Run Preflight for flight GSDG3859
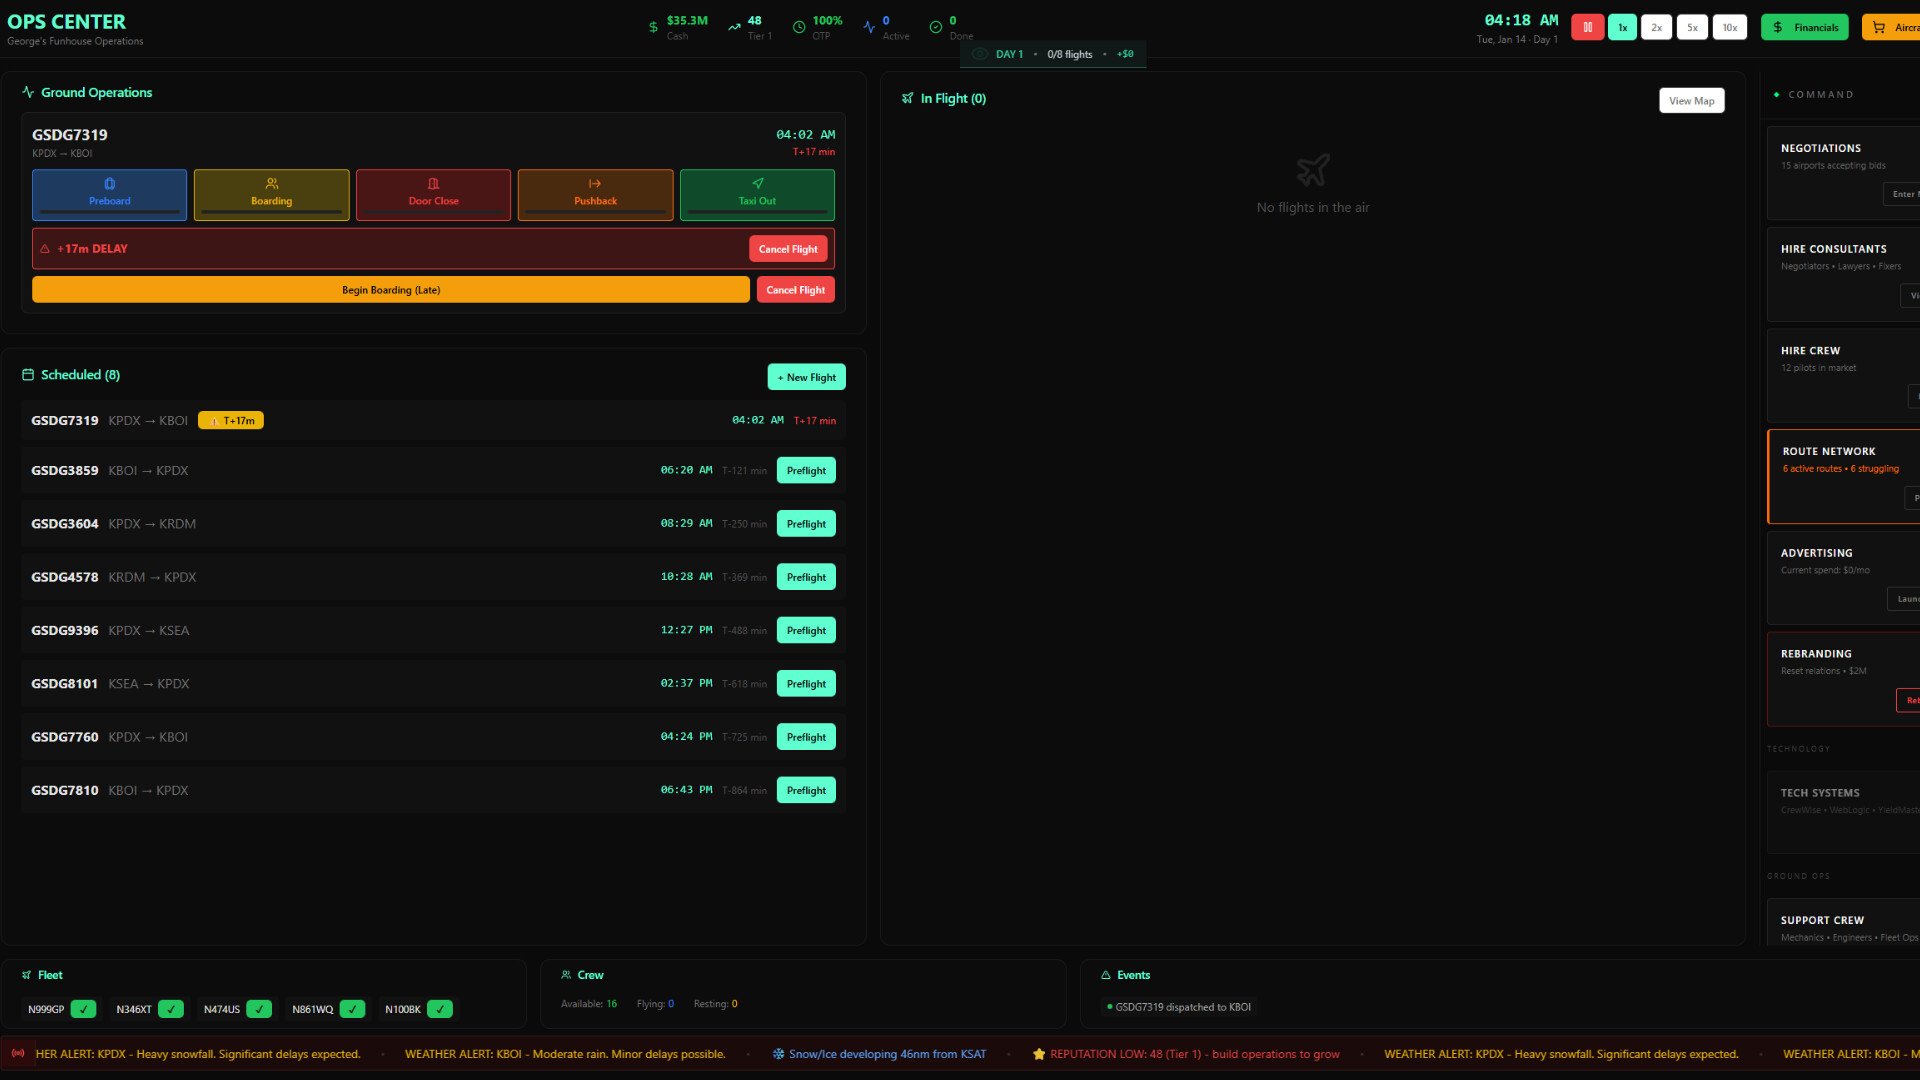This screenshot has height=1080, width=1920. [806, 470]
